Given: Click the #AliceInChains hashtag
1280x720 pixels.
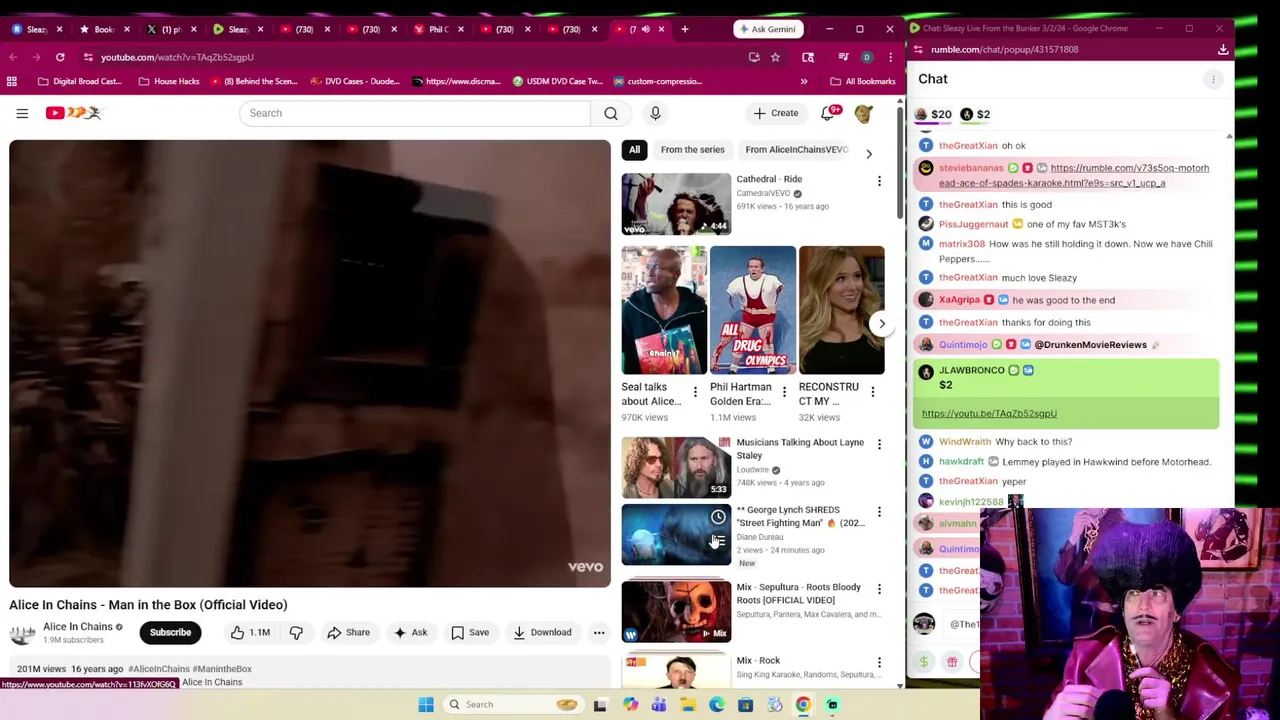Looking at the screenshot, I should coord(158,669).
